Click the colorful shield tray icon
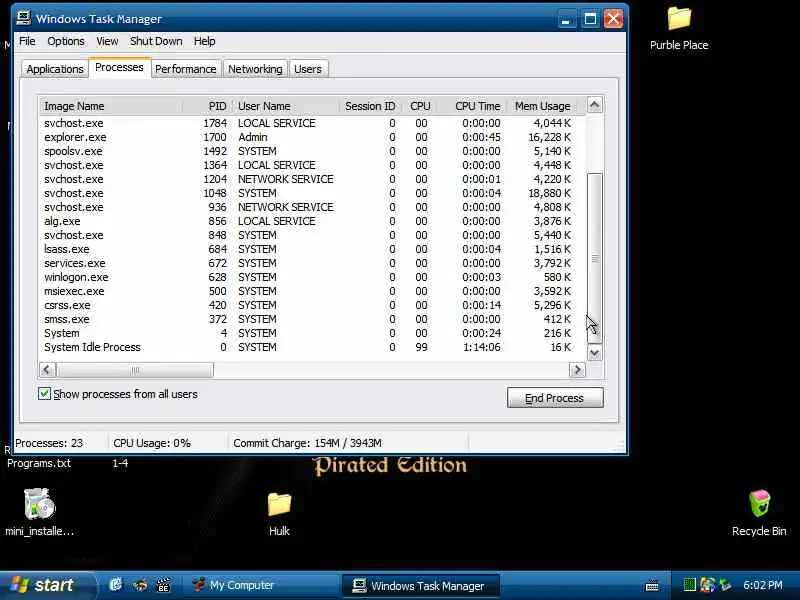This screenshot has height=600, width=800. (708, 585)
